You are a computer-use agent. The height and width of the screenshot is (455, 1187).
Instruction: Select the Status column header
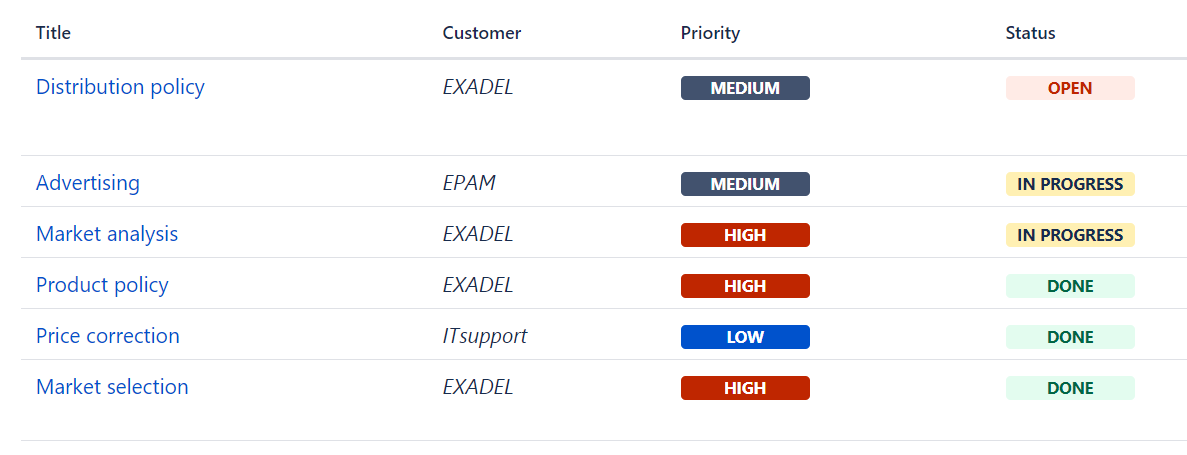[x=1030, y=33]
